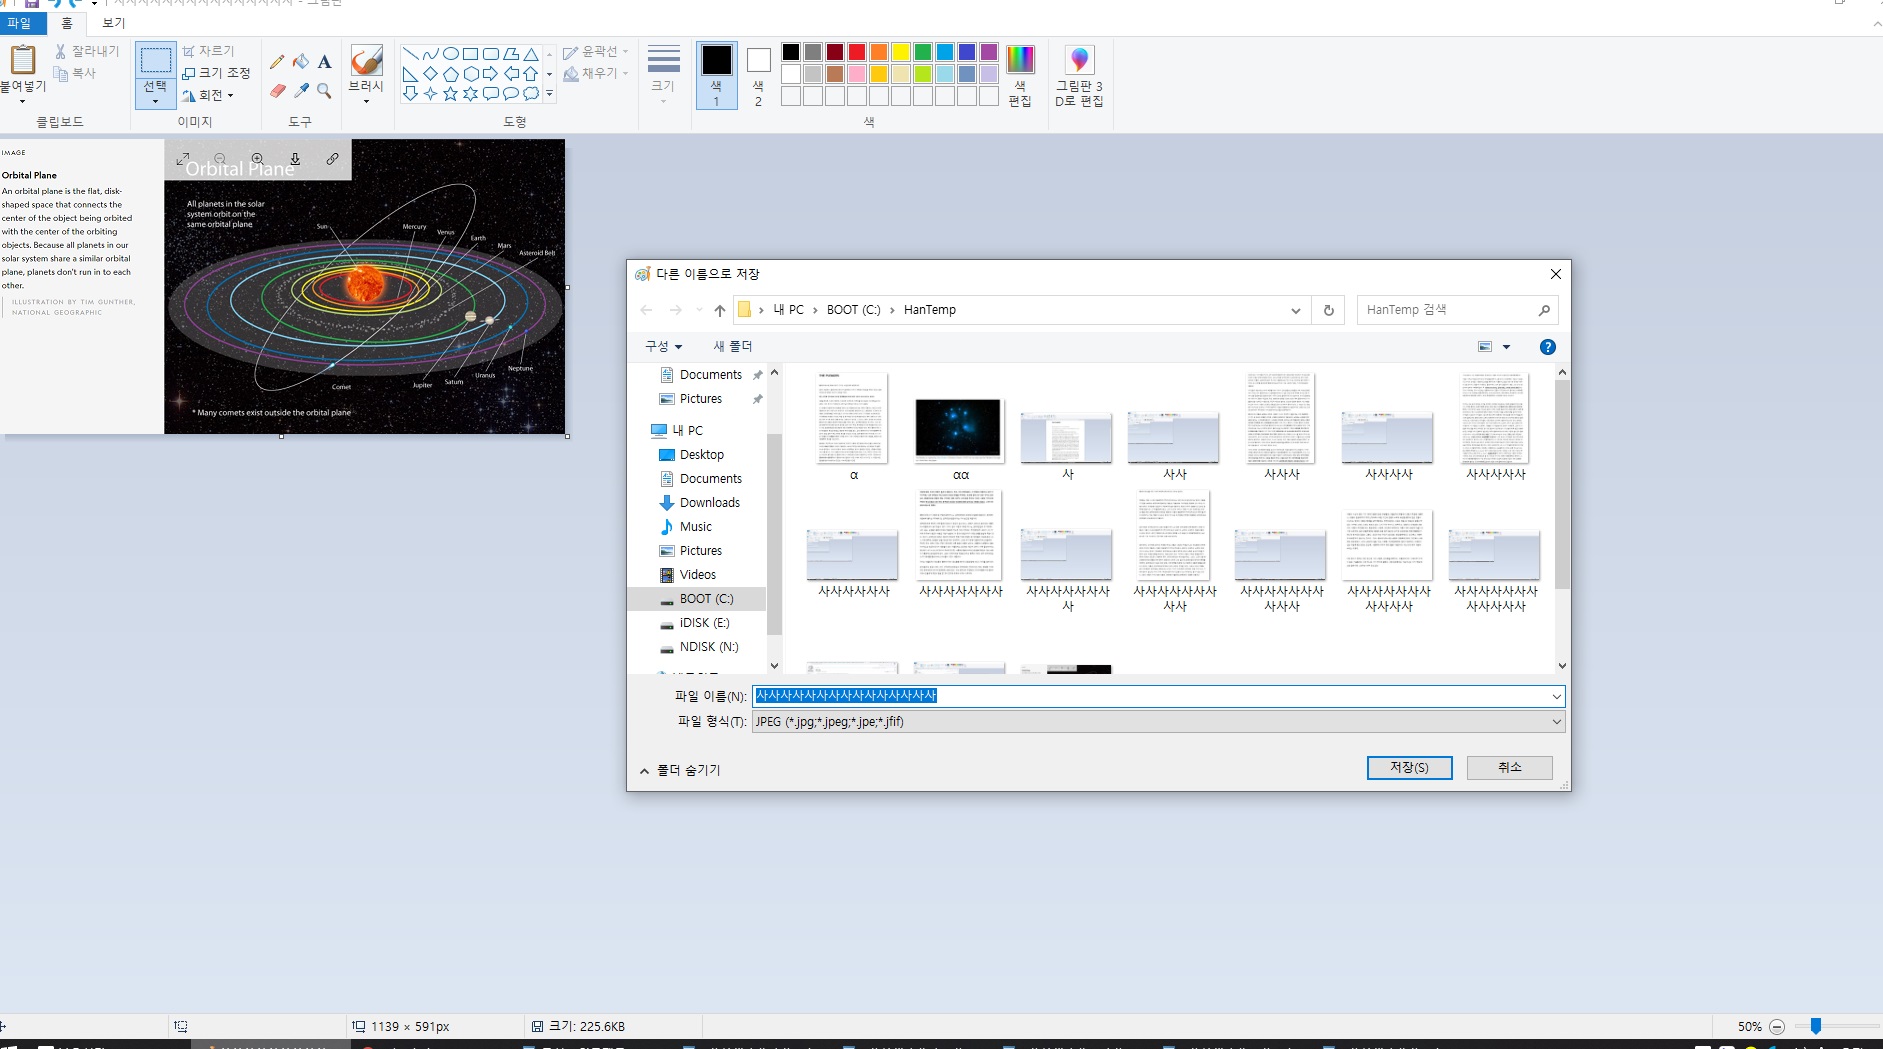1883x1049 pixels.
Task: Click the Crop (자르기) tool
Action: (x=208, y=51)
